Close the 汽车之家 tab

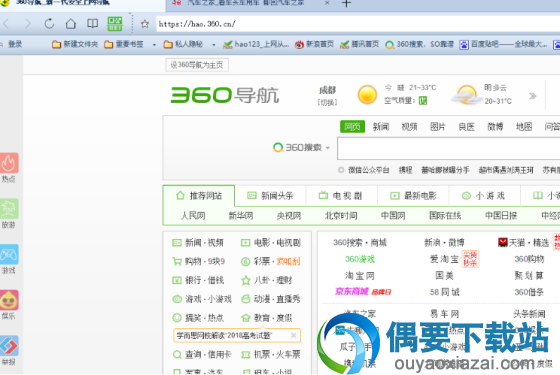pyautogui.click(x=327, y=3)
